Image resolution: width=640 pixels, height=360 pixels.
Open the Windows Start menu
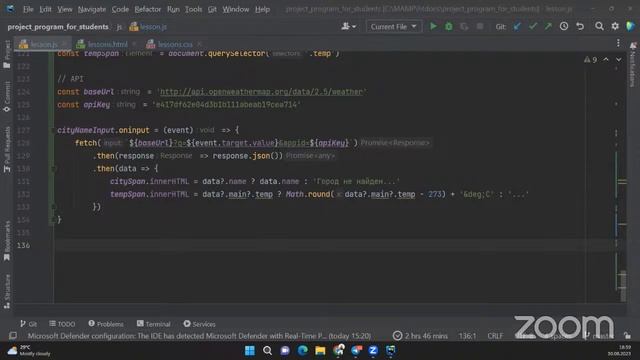click(x=250, y=350)
